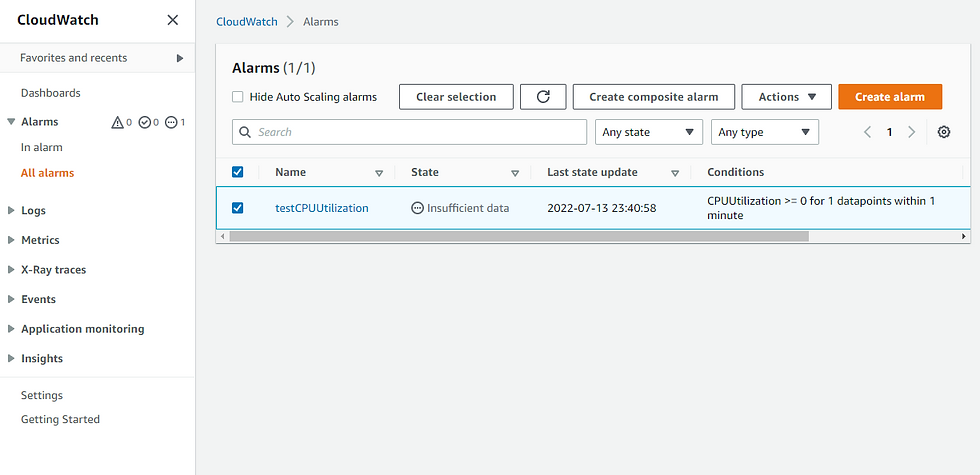Open the table preferences gear icon

point(944,132)
